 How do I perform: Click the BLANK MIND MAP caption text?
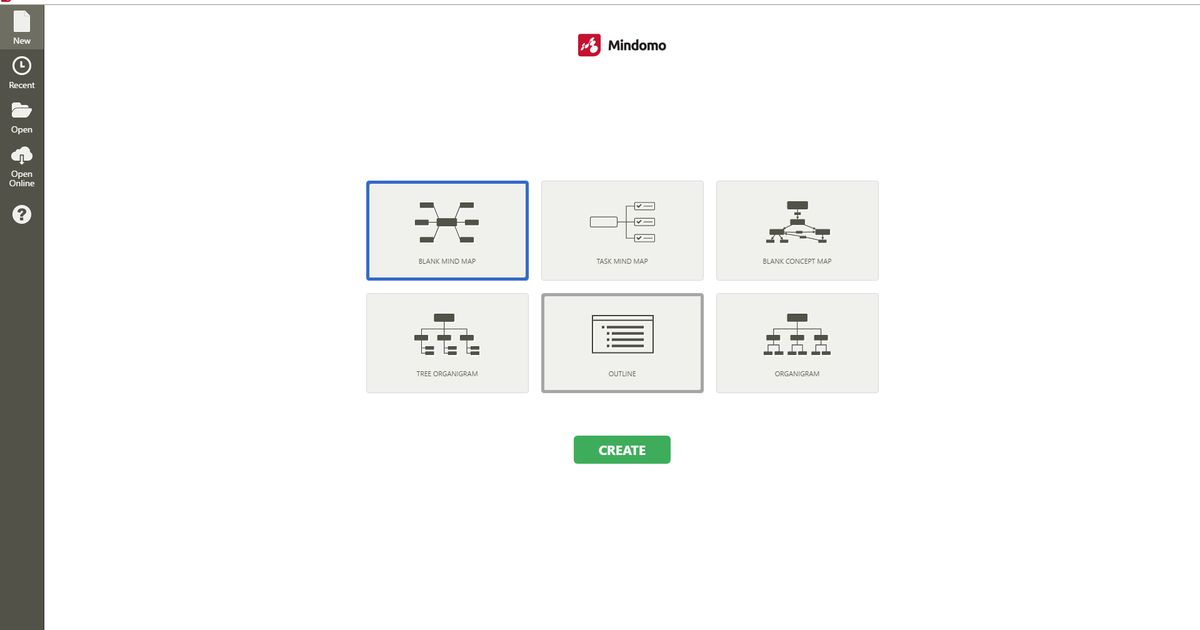coord(447,261)
